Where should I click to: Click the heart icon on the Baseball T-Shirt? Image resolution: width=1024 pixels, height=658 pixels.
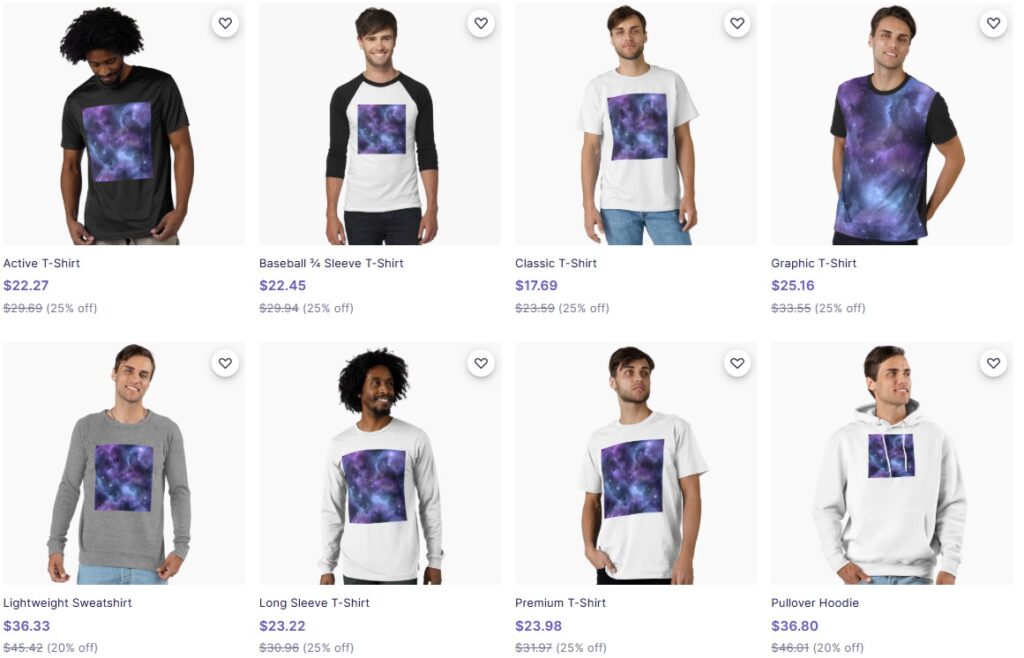coord(481,23)
